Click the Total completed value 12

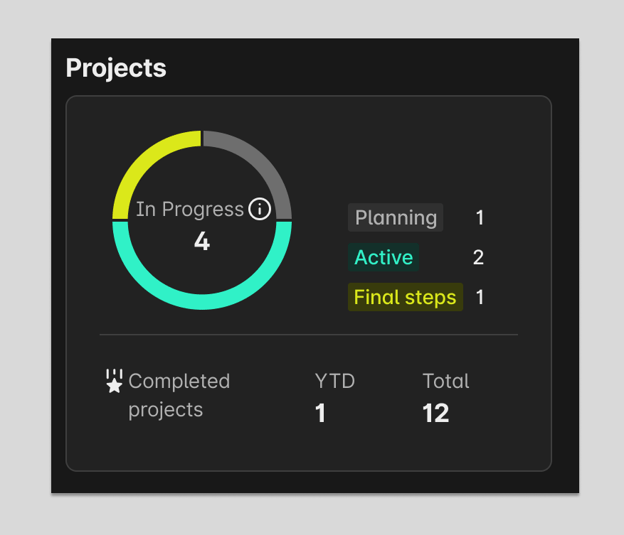(x=436, y=413)
